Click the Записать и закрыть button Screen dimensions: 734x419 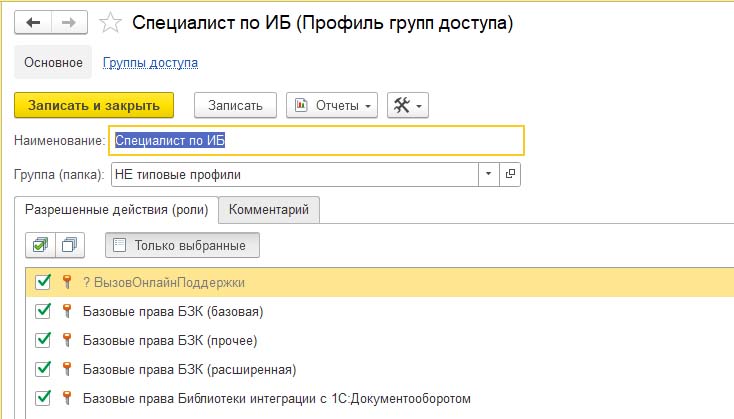[x=94, y=106]
